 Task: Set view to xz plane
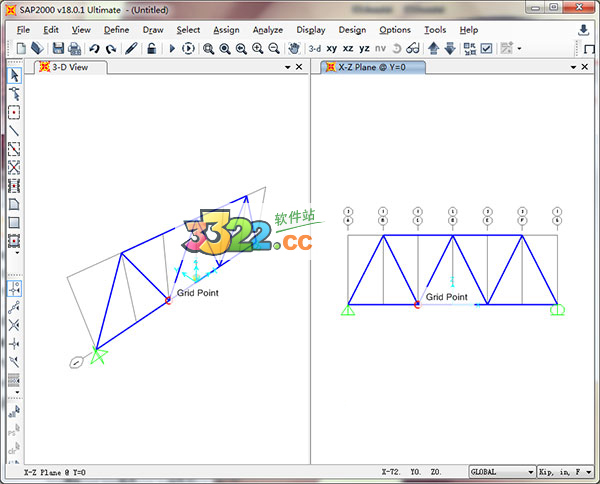(348, 48)
